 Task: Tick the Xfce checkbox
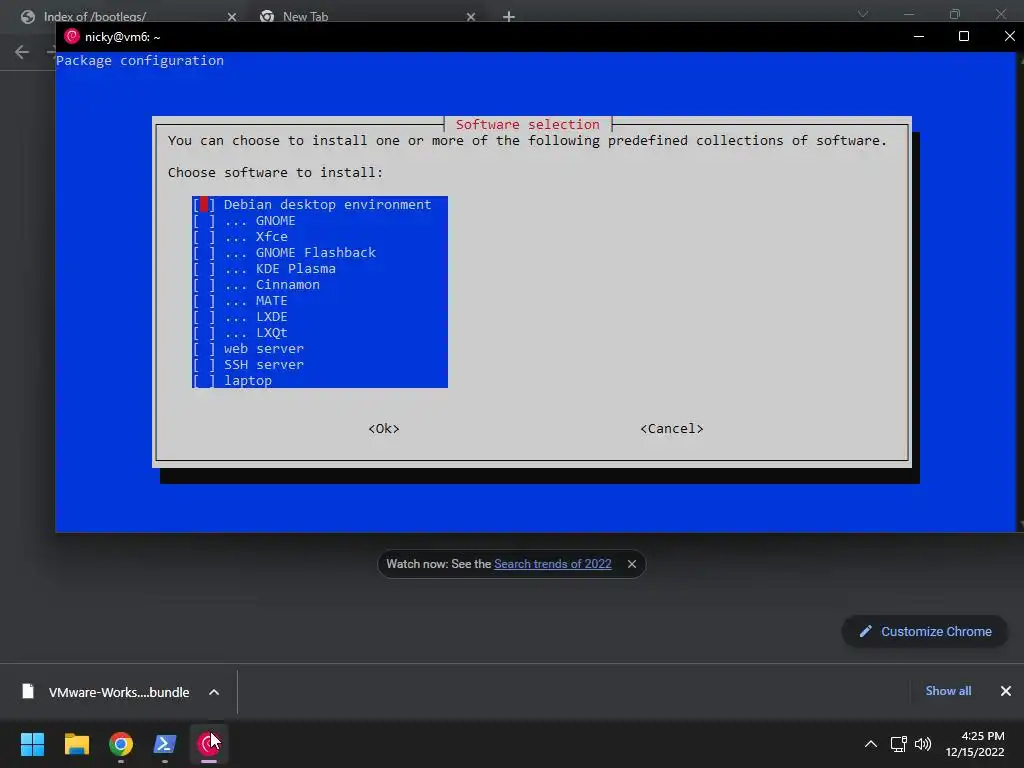click(204, 236)
